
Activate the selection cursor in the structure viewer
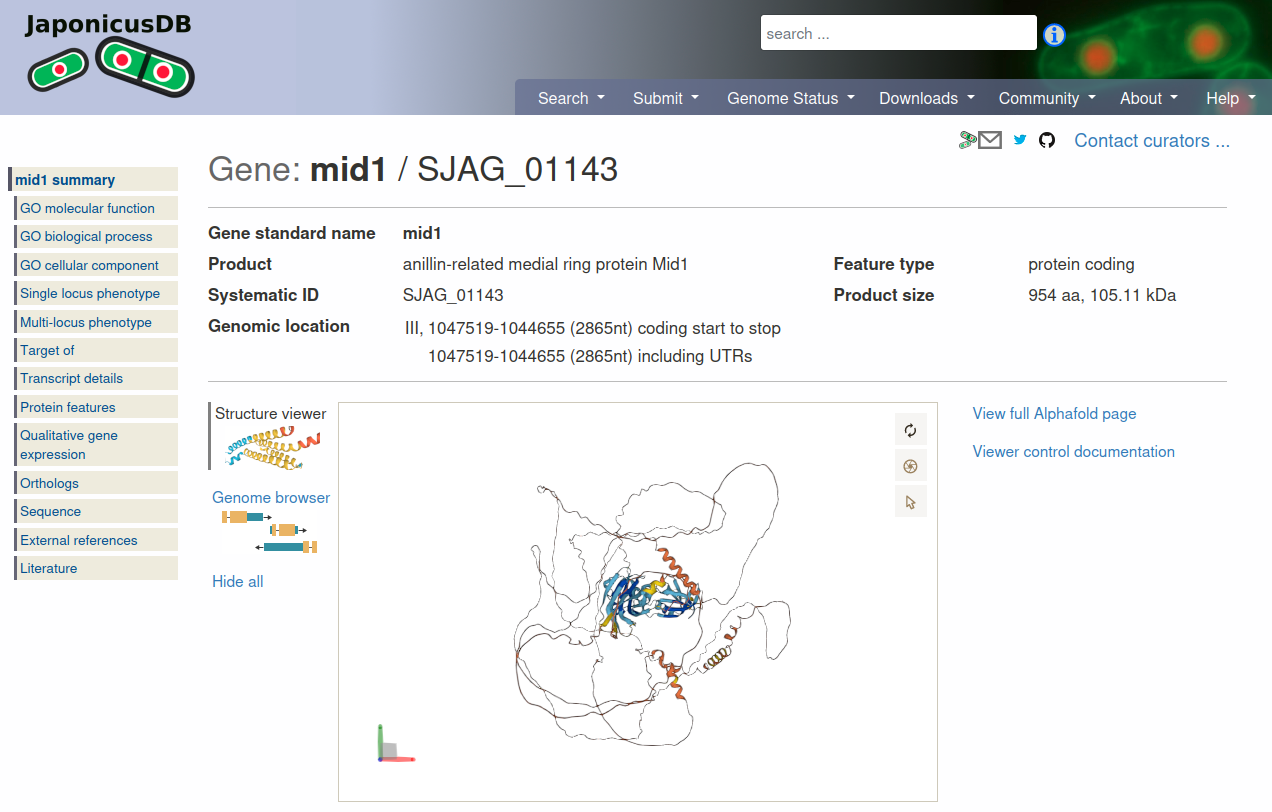click(910, 501)
